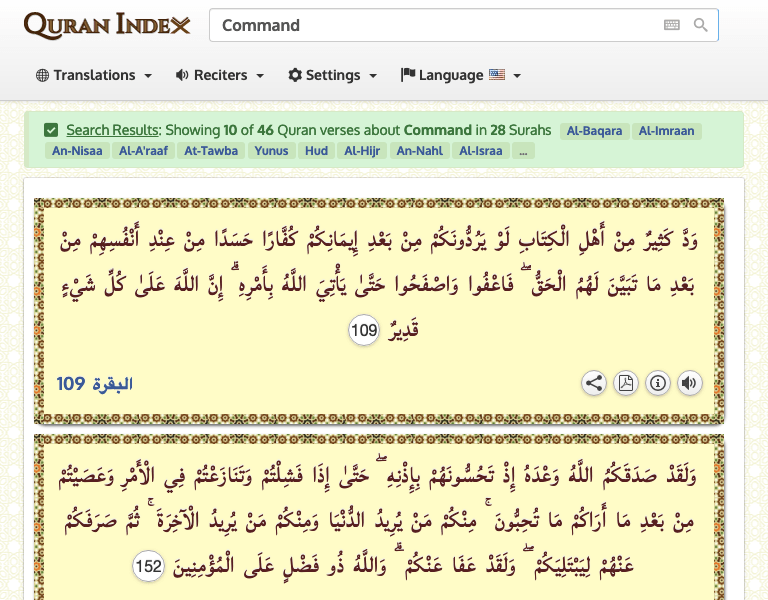The width and height of the screenshot is (768, 600).
Task: Open the Reciters dropdown menu
Action: point(220,75)
